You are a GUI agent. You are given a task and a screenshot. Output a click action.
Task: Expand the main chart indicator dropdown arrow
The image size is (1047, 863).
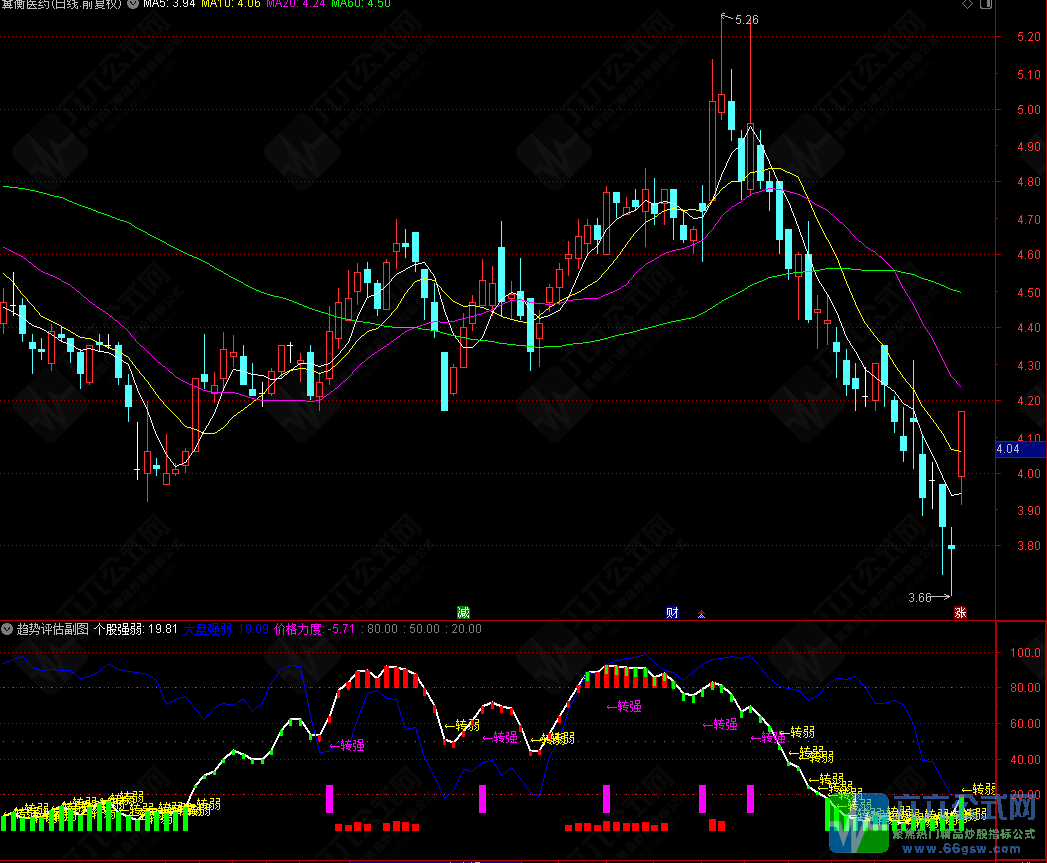pyautogui.click(x=133, y=3)
